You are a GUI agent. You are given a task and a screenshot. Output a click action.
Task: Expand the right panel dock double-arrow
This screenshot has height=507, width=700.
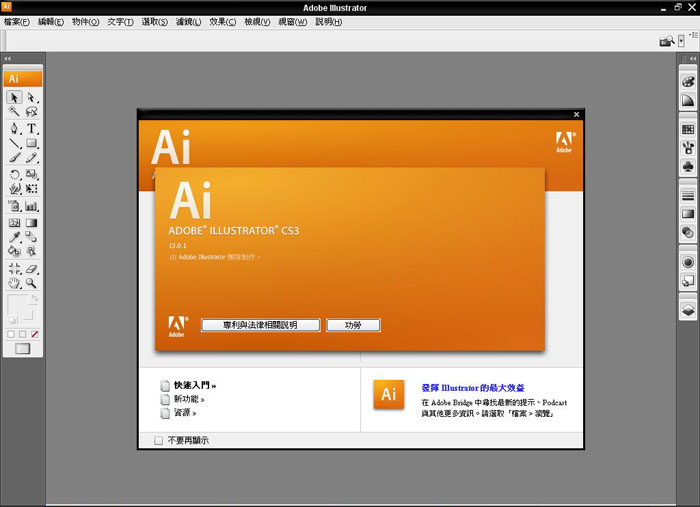coord(692,58)
